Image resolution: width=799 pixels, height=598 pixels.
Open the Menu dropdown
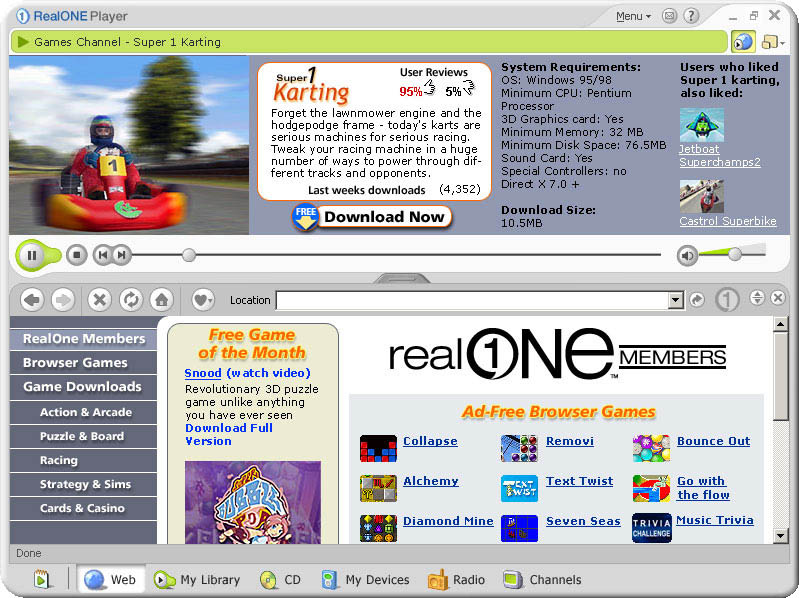[x=633, y=16]
